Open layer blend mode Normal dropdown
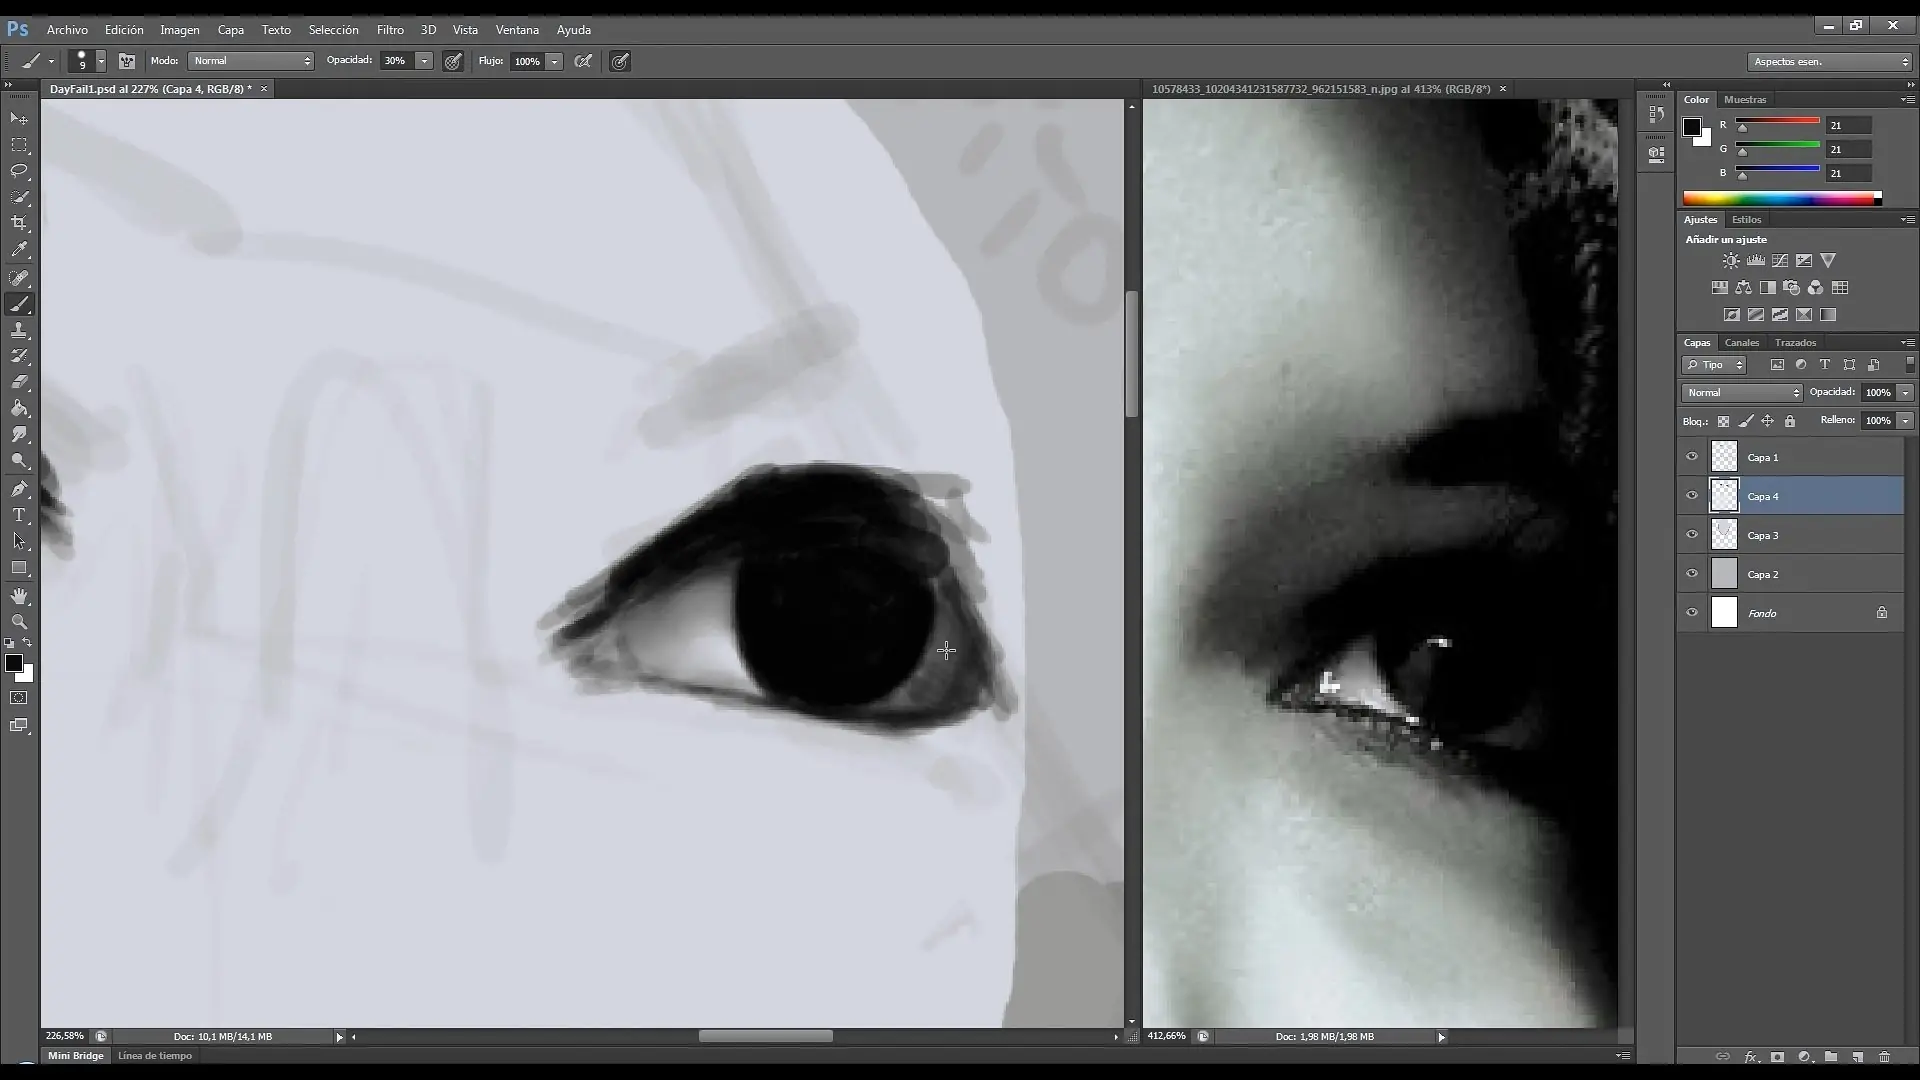This screenshot has width=1920, height=1080. pyautogui.click(x=1742, y=393)
